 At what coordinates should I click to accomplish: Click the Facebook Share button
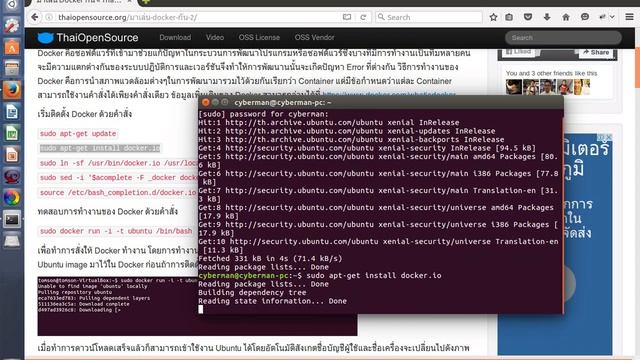click(596, 52)
